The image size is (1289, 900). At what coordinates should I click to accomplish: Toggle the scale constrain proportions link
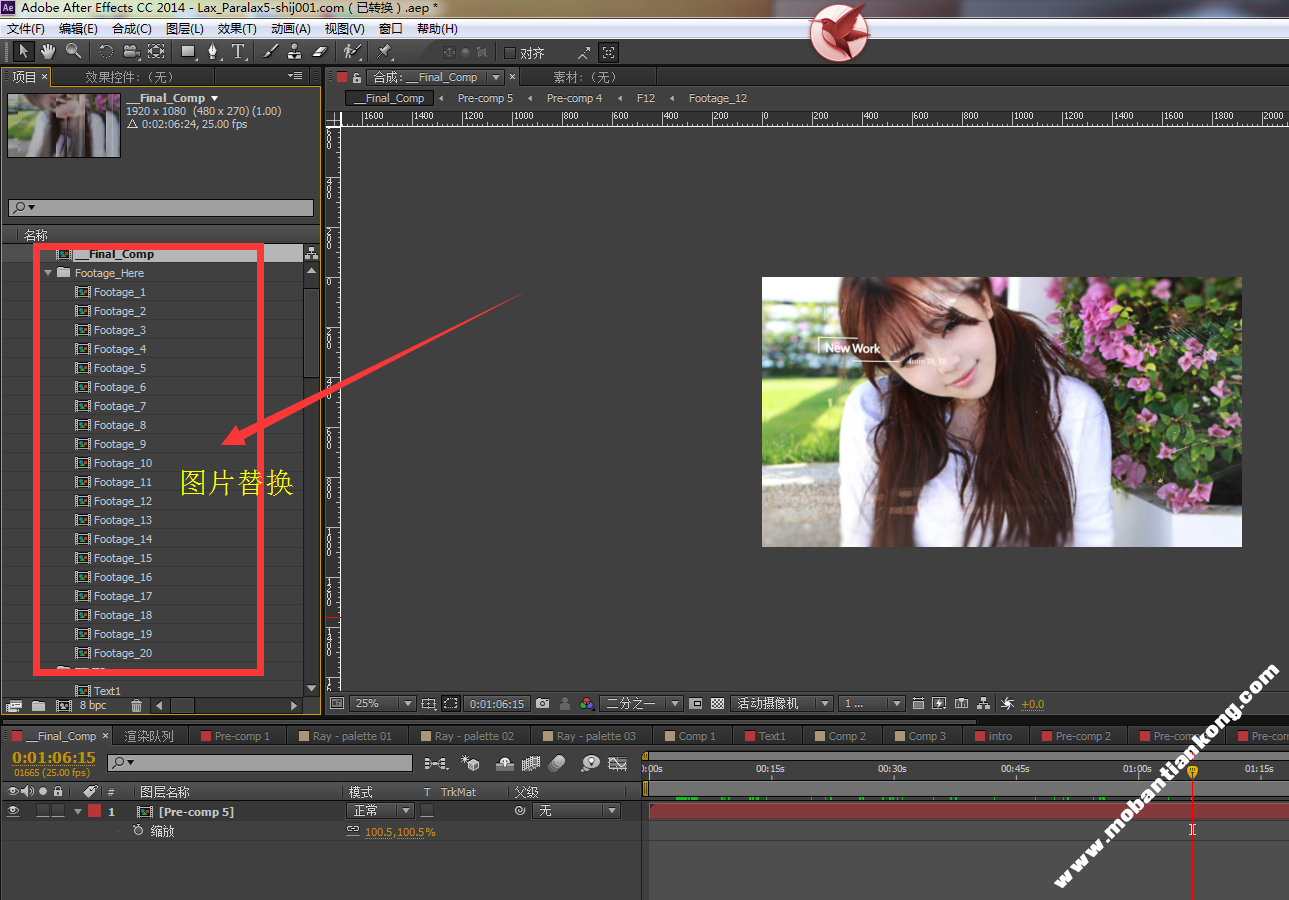(353, 831)
